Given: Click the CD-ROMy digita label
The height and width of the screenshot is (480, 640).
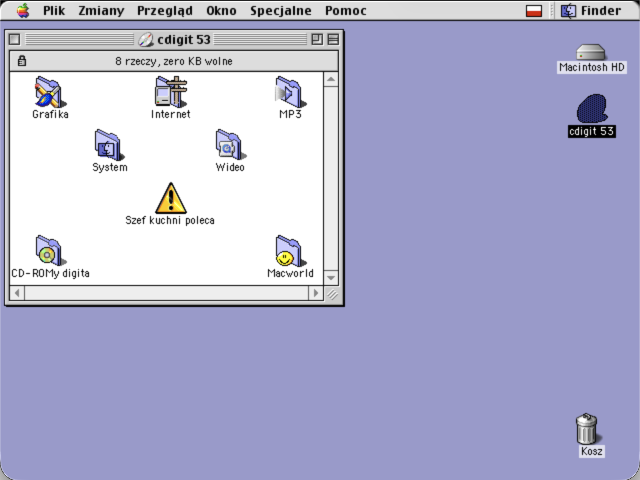Looking at the screenshot, I should tap(50, 273).
